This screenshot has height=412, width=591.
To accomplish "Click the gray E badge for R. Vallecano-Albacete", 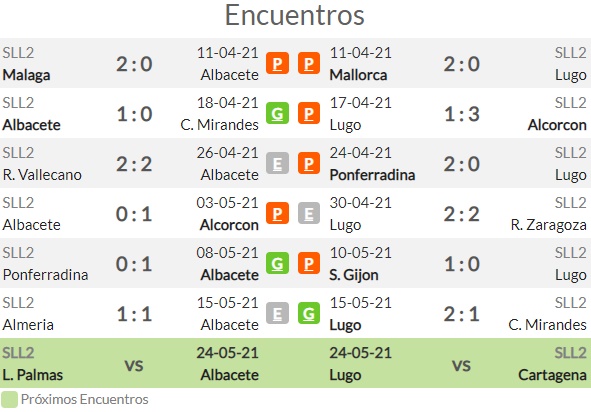I will (x=277, y=164).
